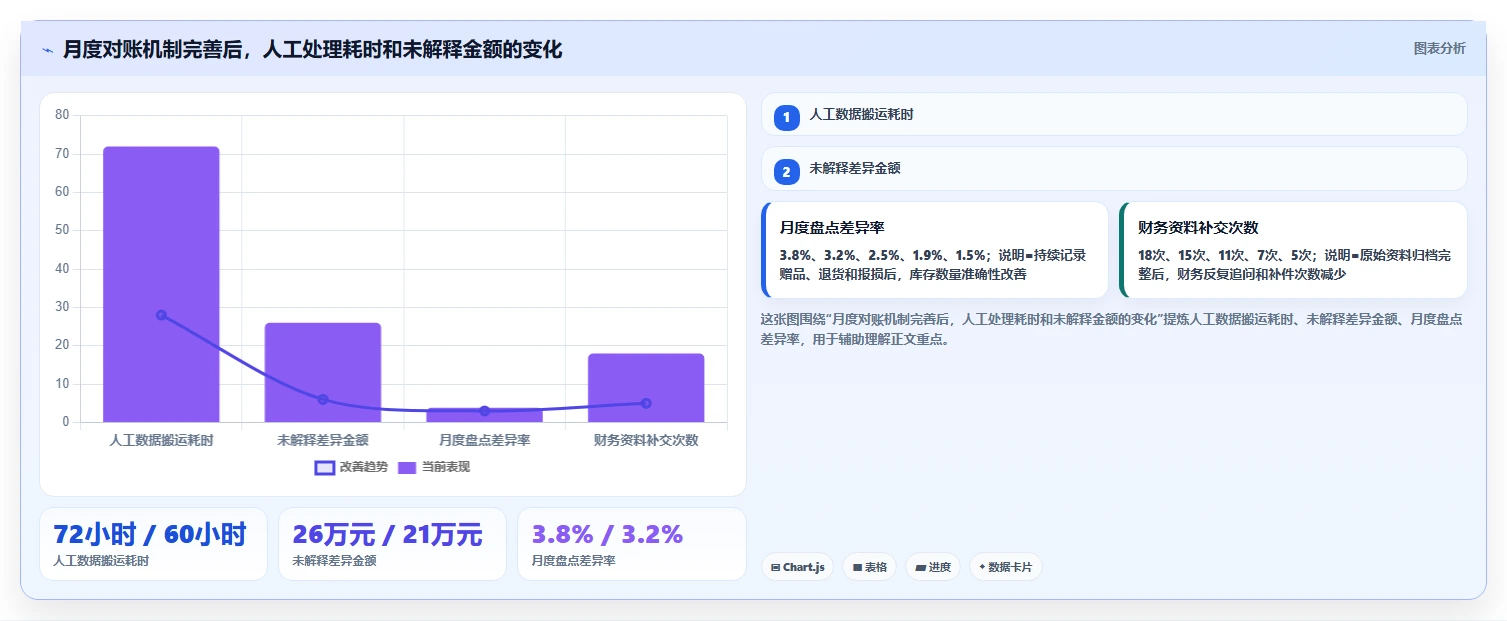Click trend line point above 人工数据搬运耗时
The width and height of the screenshot is (1507, 621).
tap(161, 315)
